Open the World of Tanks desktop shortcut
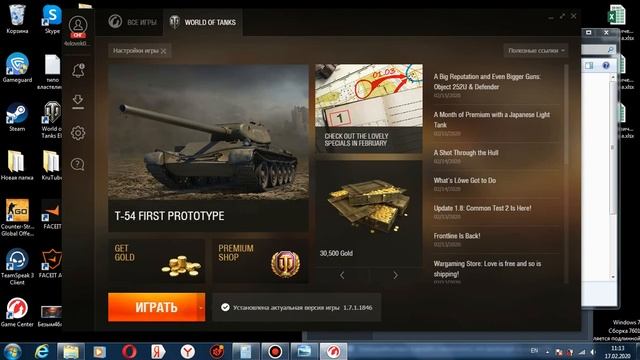Viewport: 640px width, 360px height. [52, 120]
